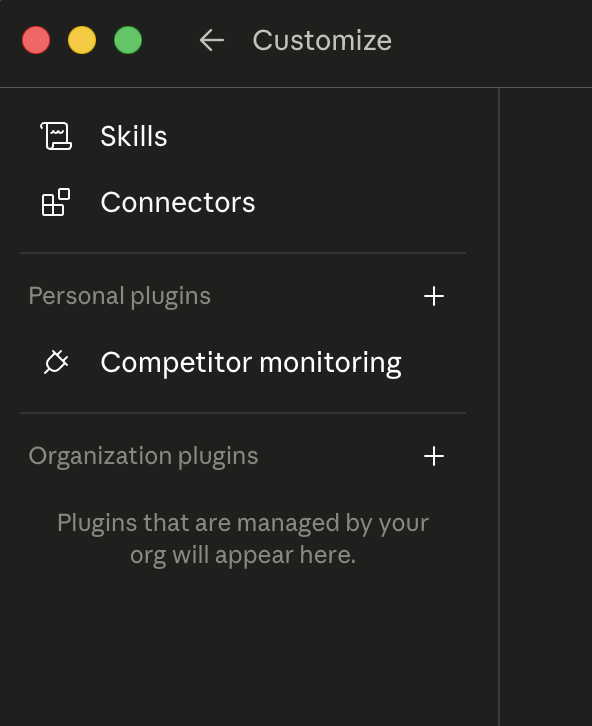Add a new personal plugin with plus

[x=434, y=296]
